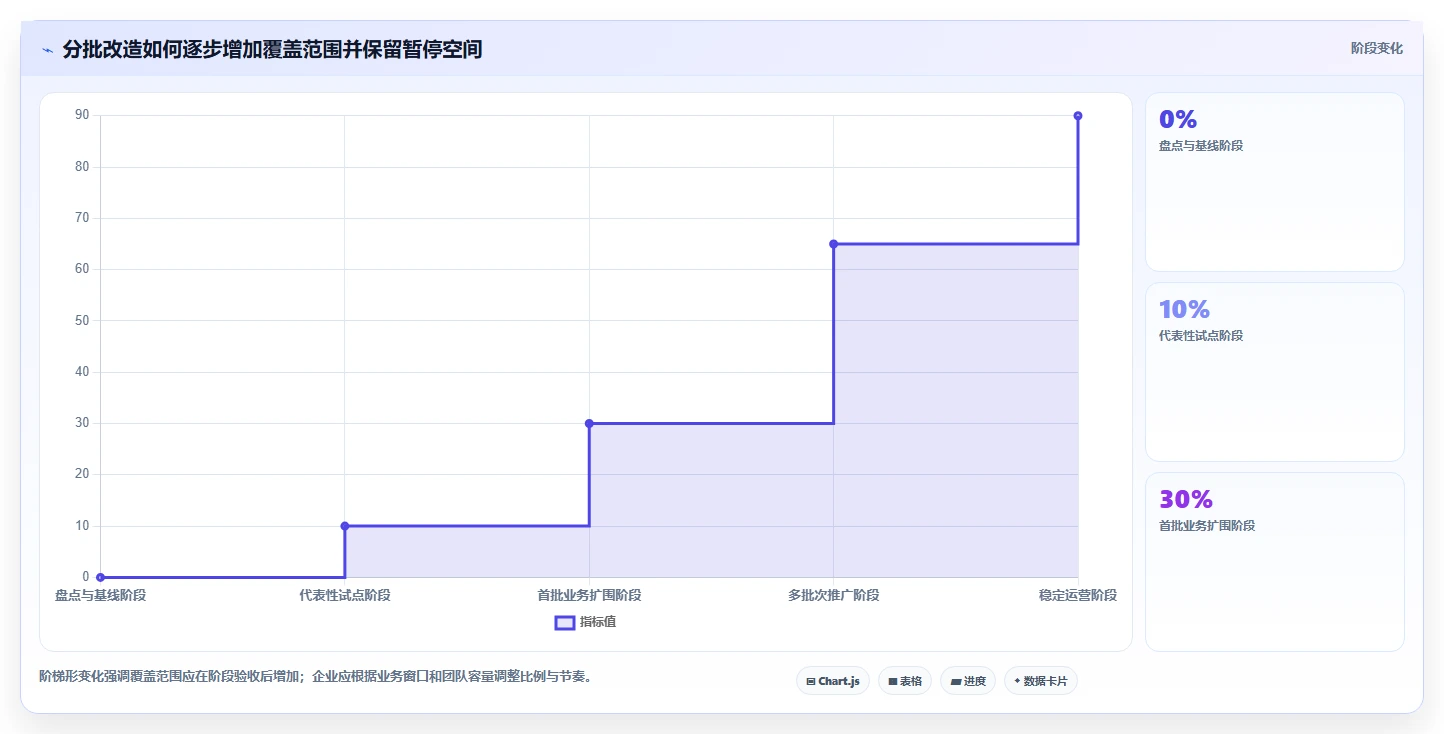
Task: Open the 10% 代表性试点阶段 card
Action: tap(1274, 372)
